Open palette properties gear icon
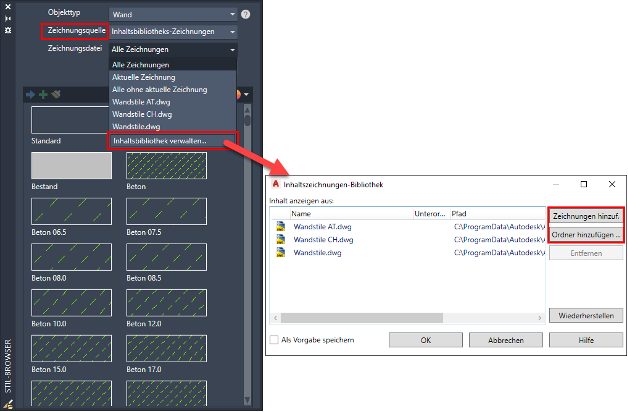 point(8,31)
